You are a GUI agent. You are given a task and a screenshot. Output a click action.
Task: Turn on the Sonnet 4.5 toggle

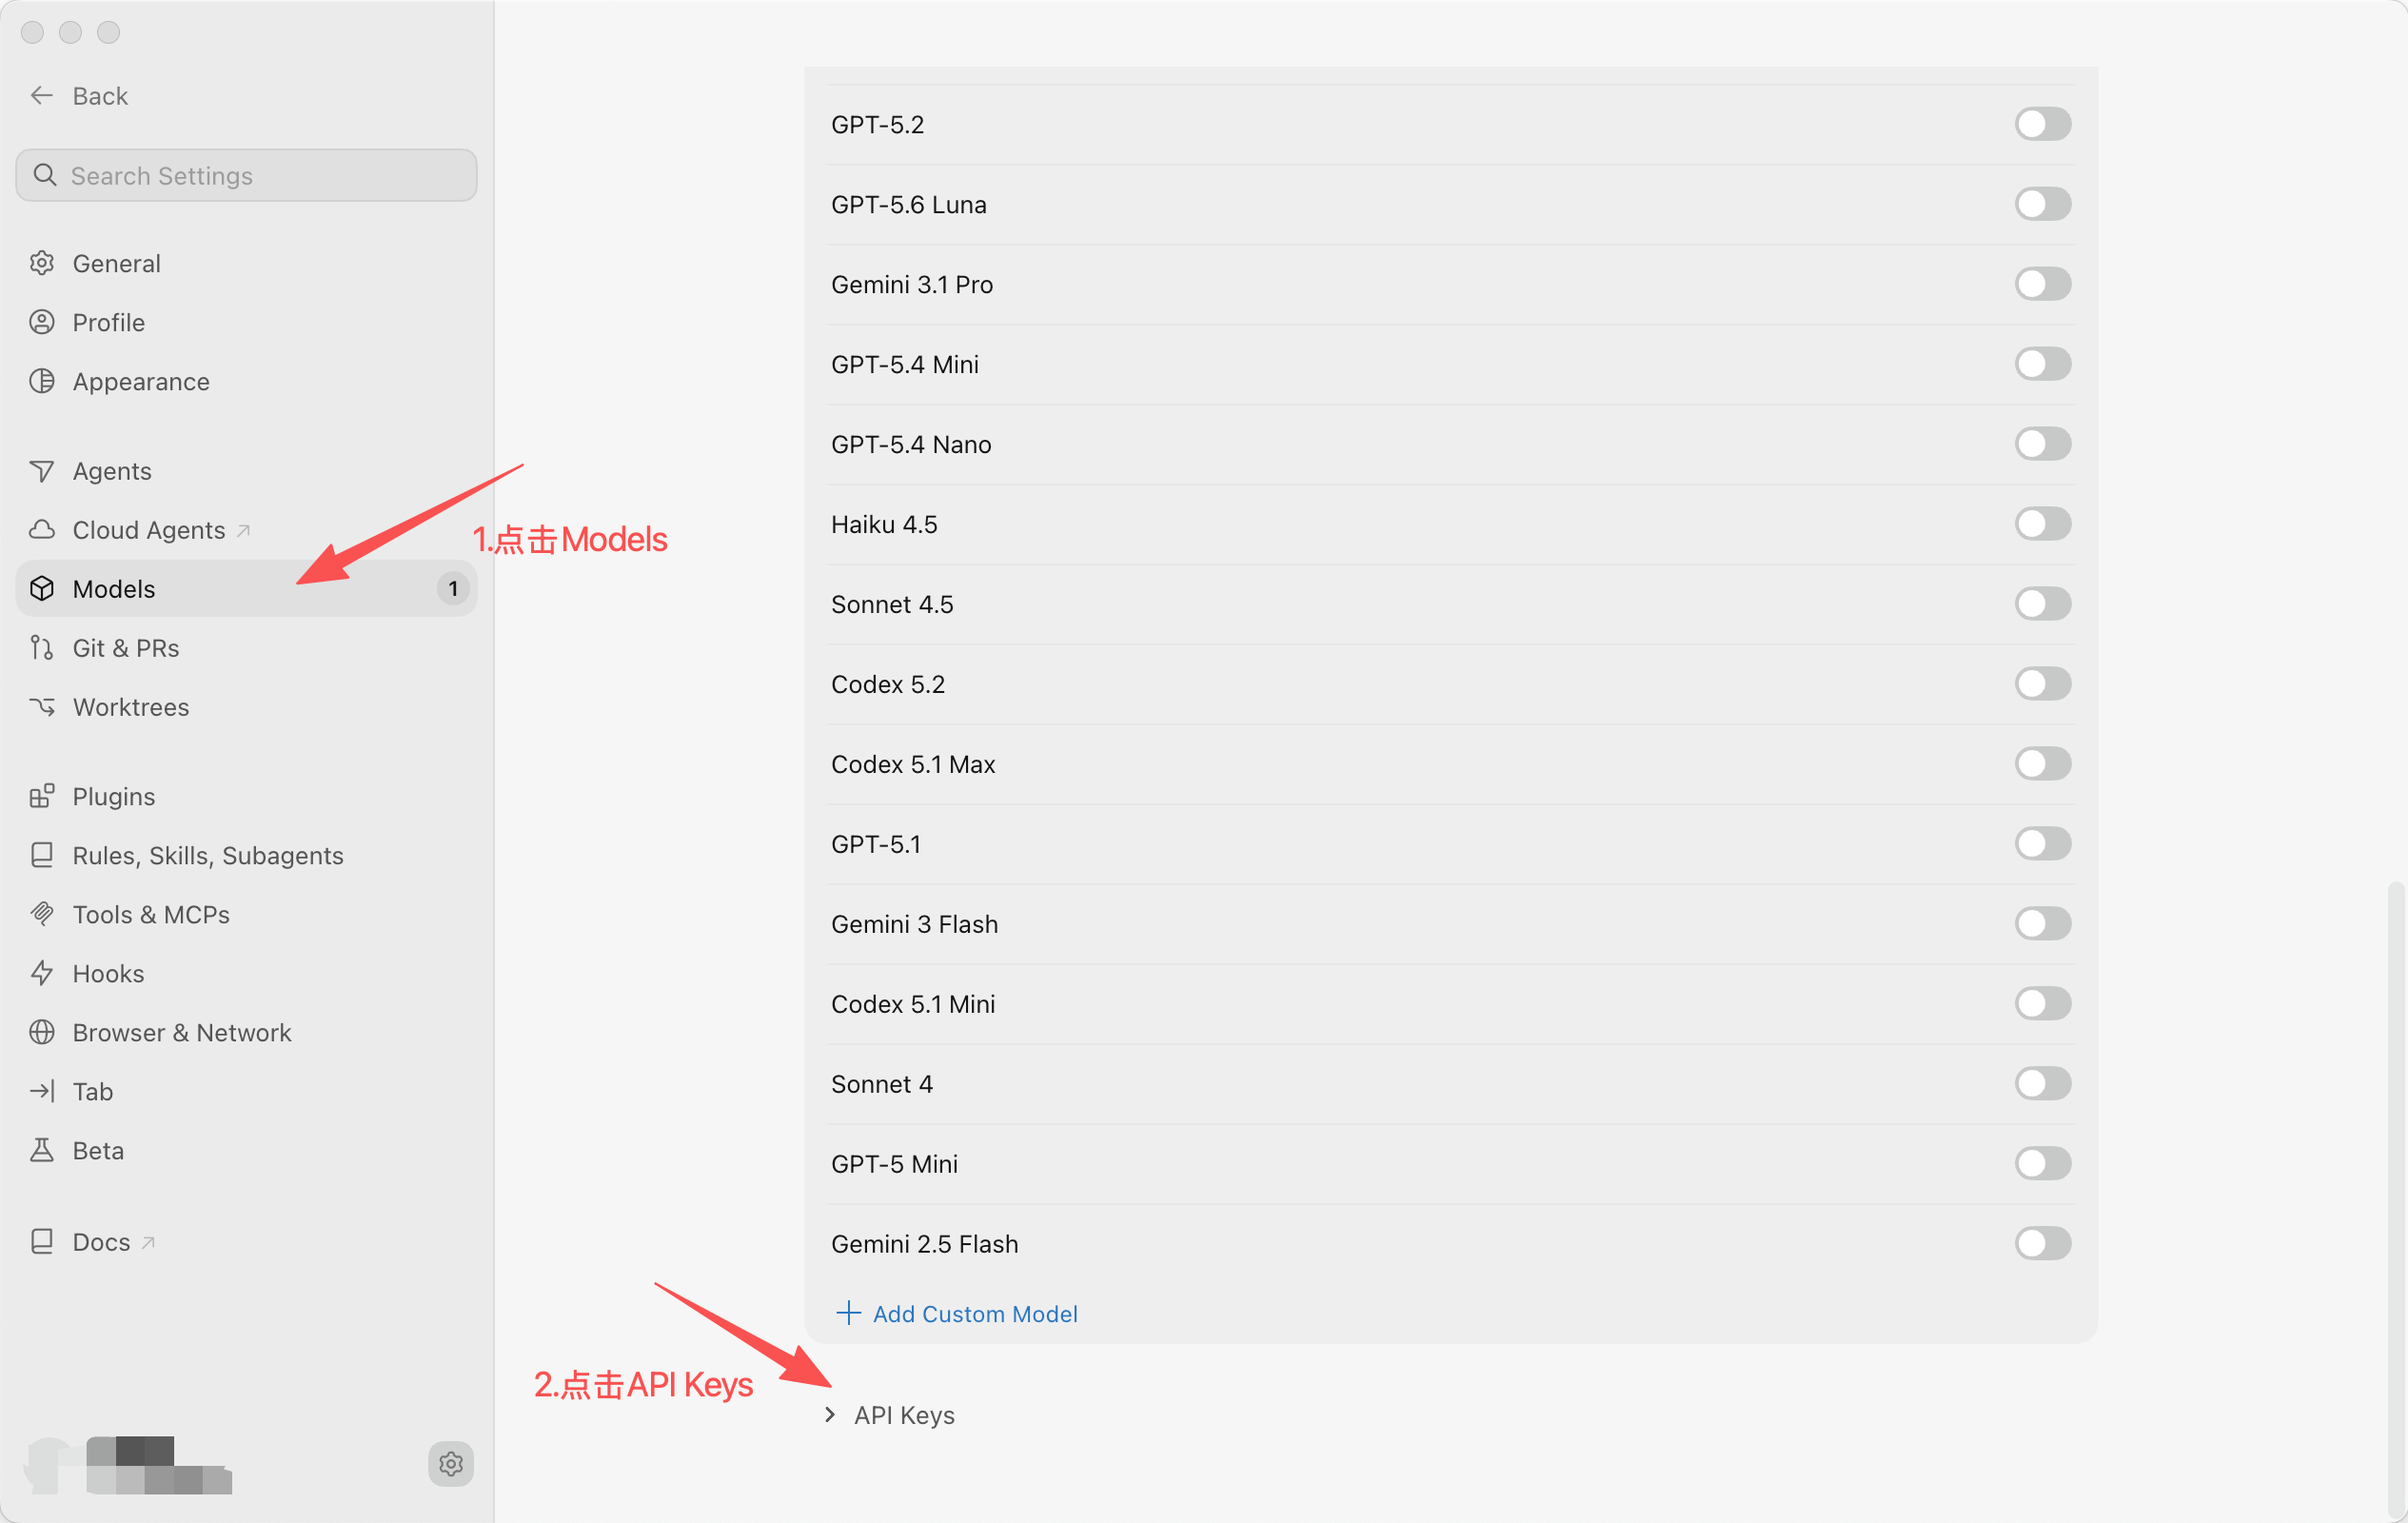(2043, 604)
